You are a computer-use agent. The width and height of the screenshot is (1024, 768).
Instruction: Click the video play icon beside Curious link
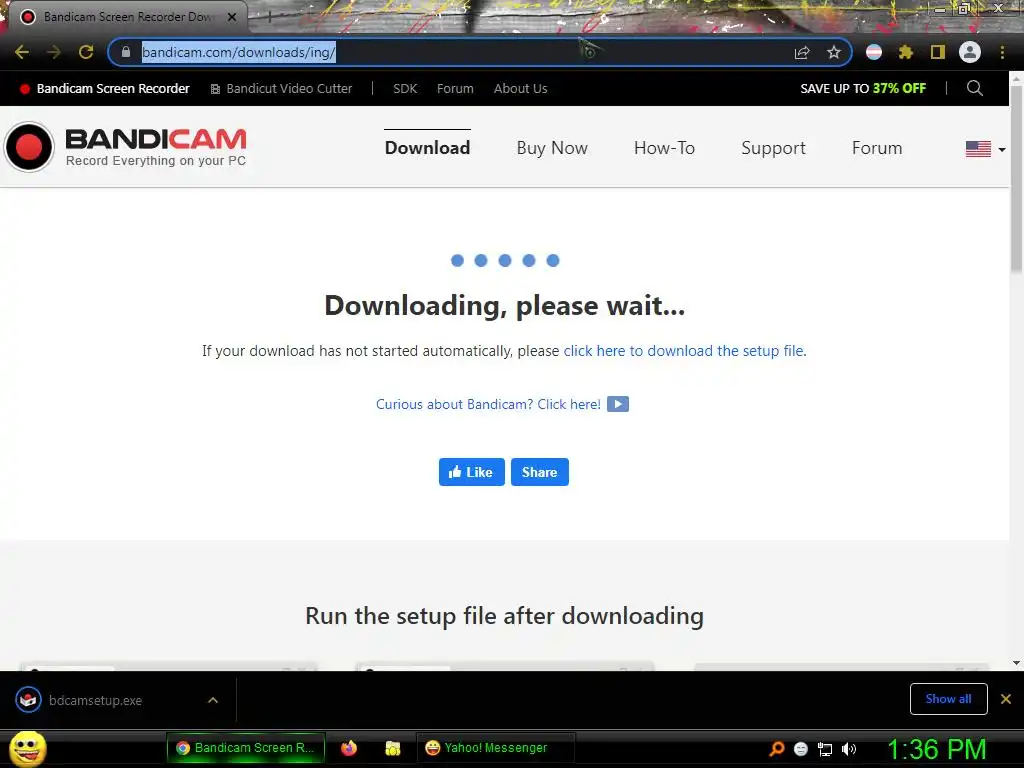pos(618,404)
